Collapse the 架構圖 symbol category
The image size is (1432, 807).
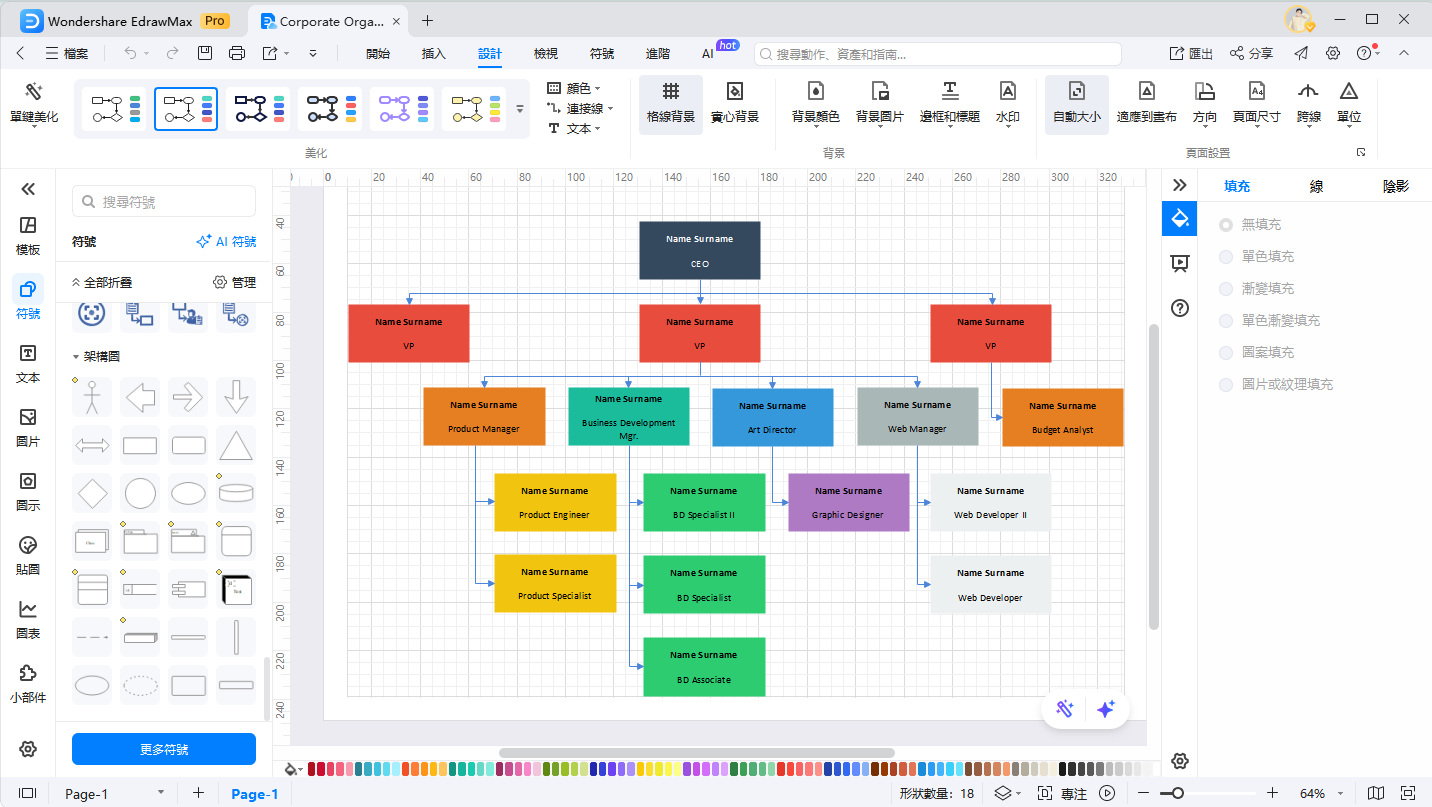[76, 356]
